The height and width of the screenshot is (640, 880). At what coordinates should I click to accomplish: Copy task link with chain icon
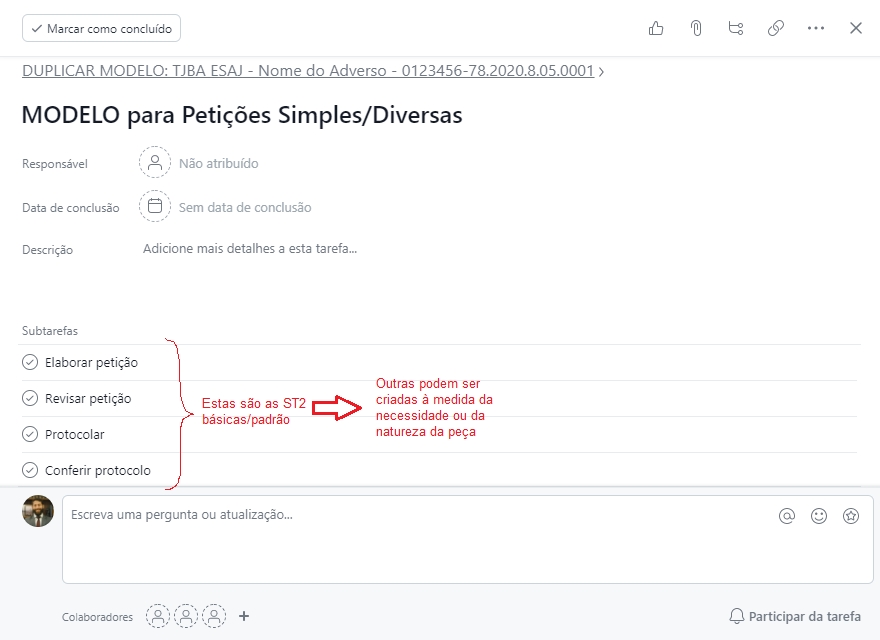(776, 28)
